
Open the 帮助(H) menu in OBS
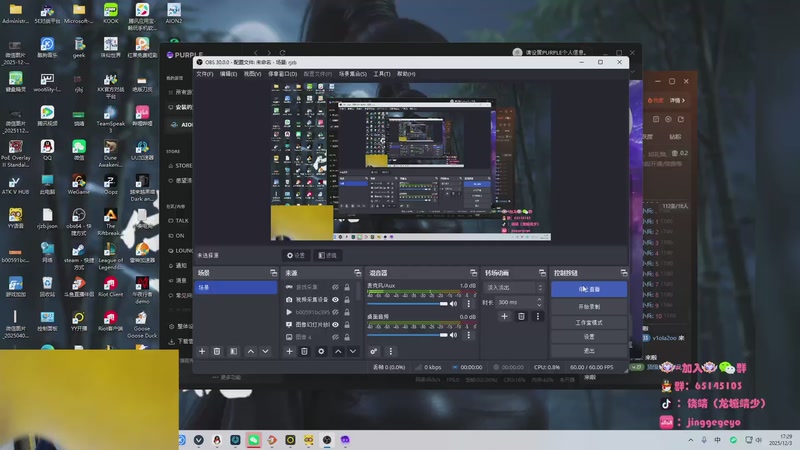tap(406, 74)
